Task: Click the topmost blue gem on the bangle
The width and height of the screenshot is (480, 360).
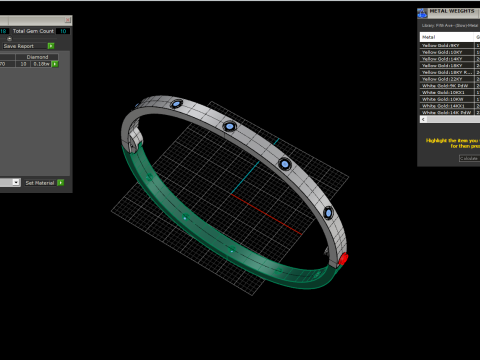Action: click(x=176, y=104)
